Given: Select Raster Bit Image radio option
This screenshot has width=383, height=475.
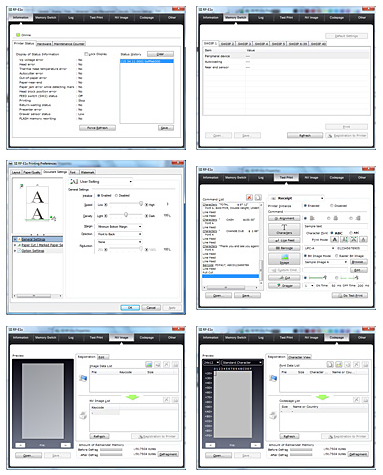Looking at the screenshot, I should coord(336,256).
